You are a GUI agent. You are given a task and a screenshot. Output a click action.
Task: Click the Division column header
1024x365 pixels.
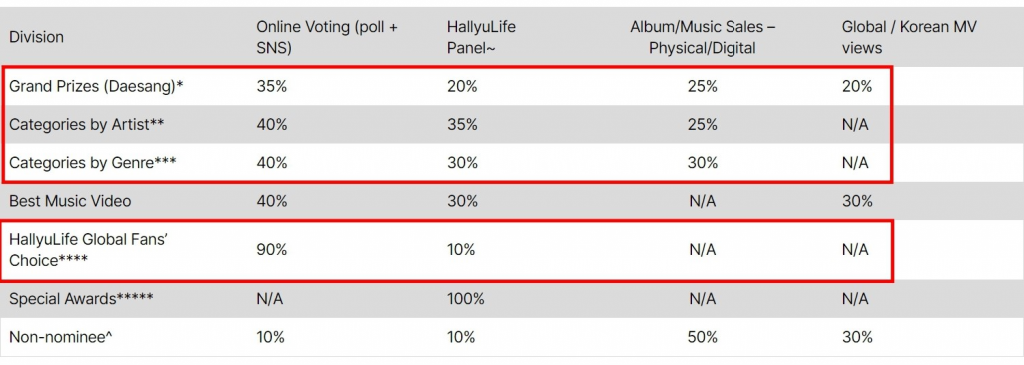tap(36, 37)
